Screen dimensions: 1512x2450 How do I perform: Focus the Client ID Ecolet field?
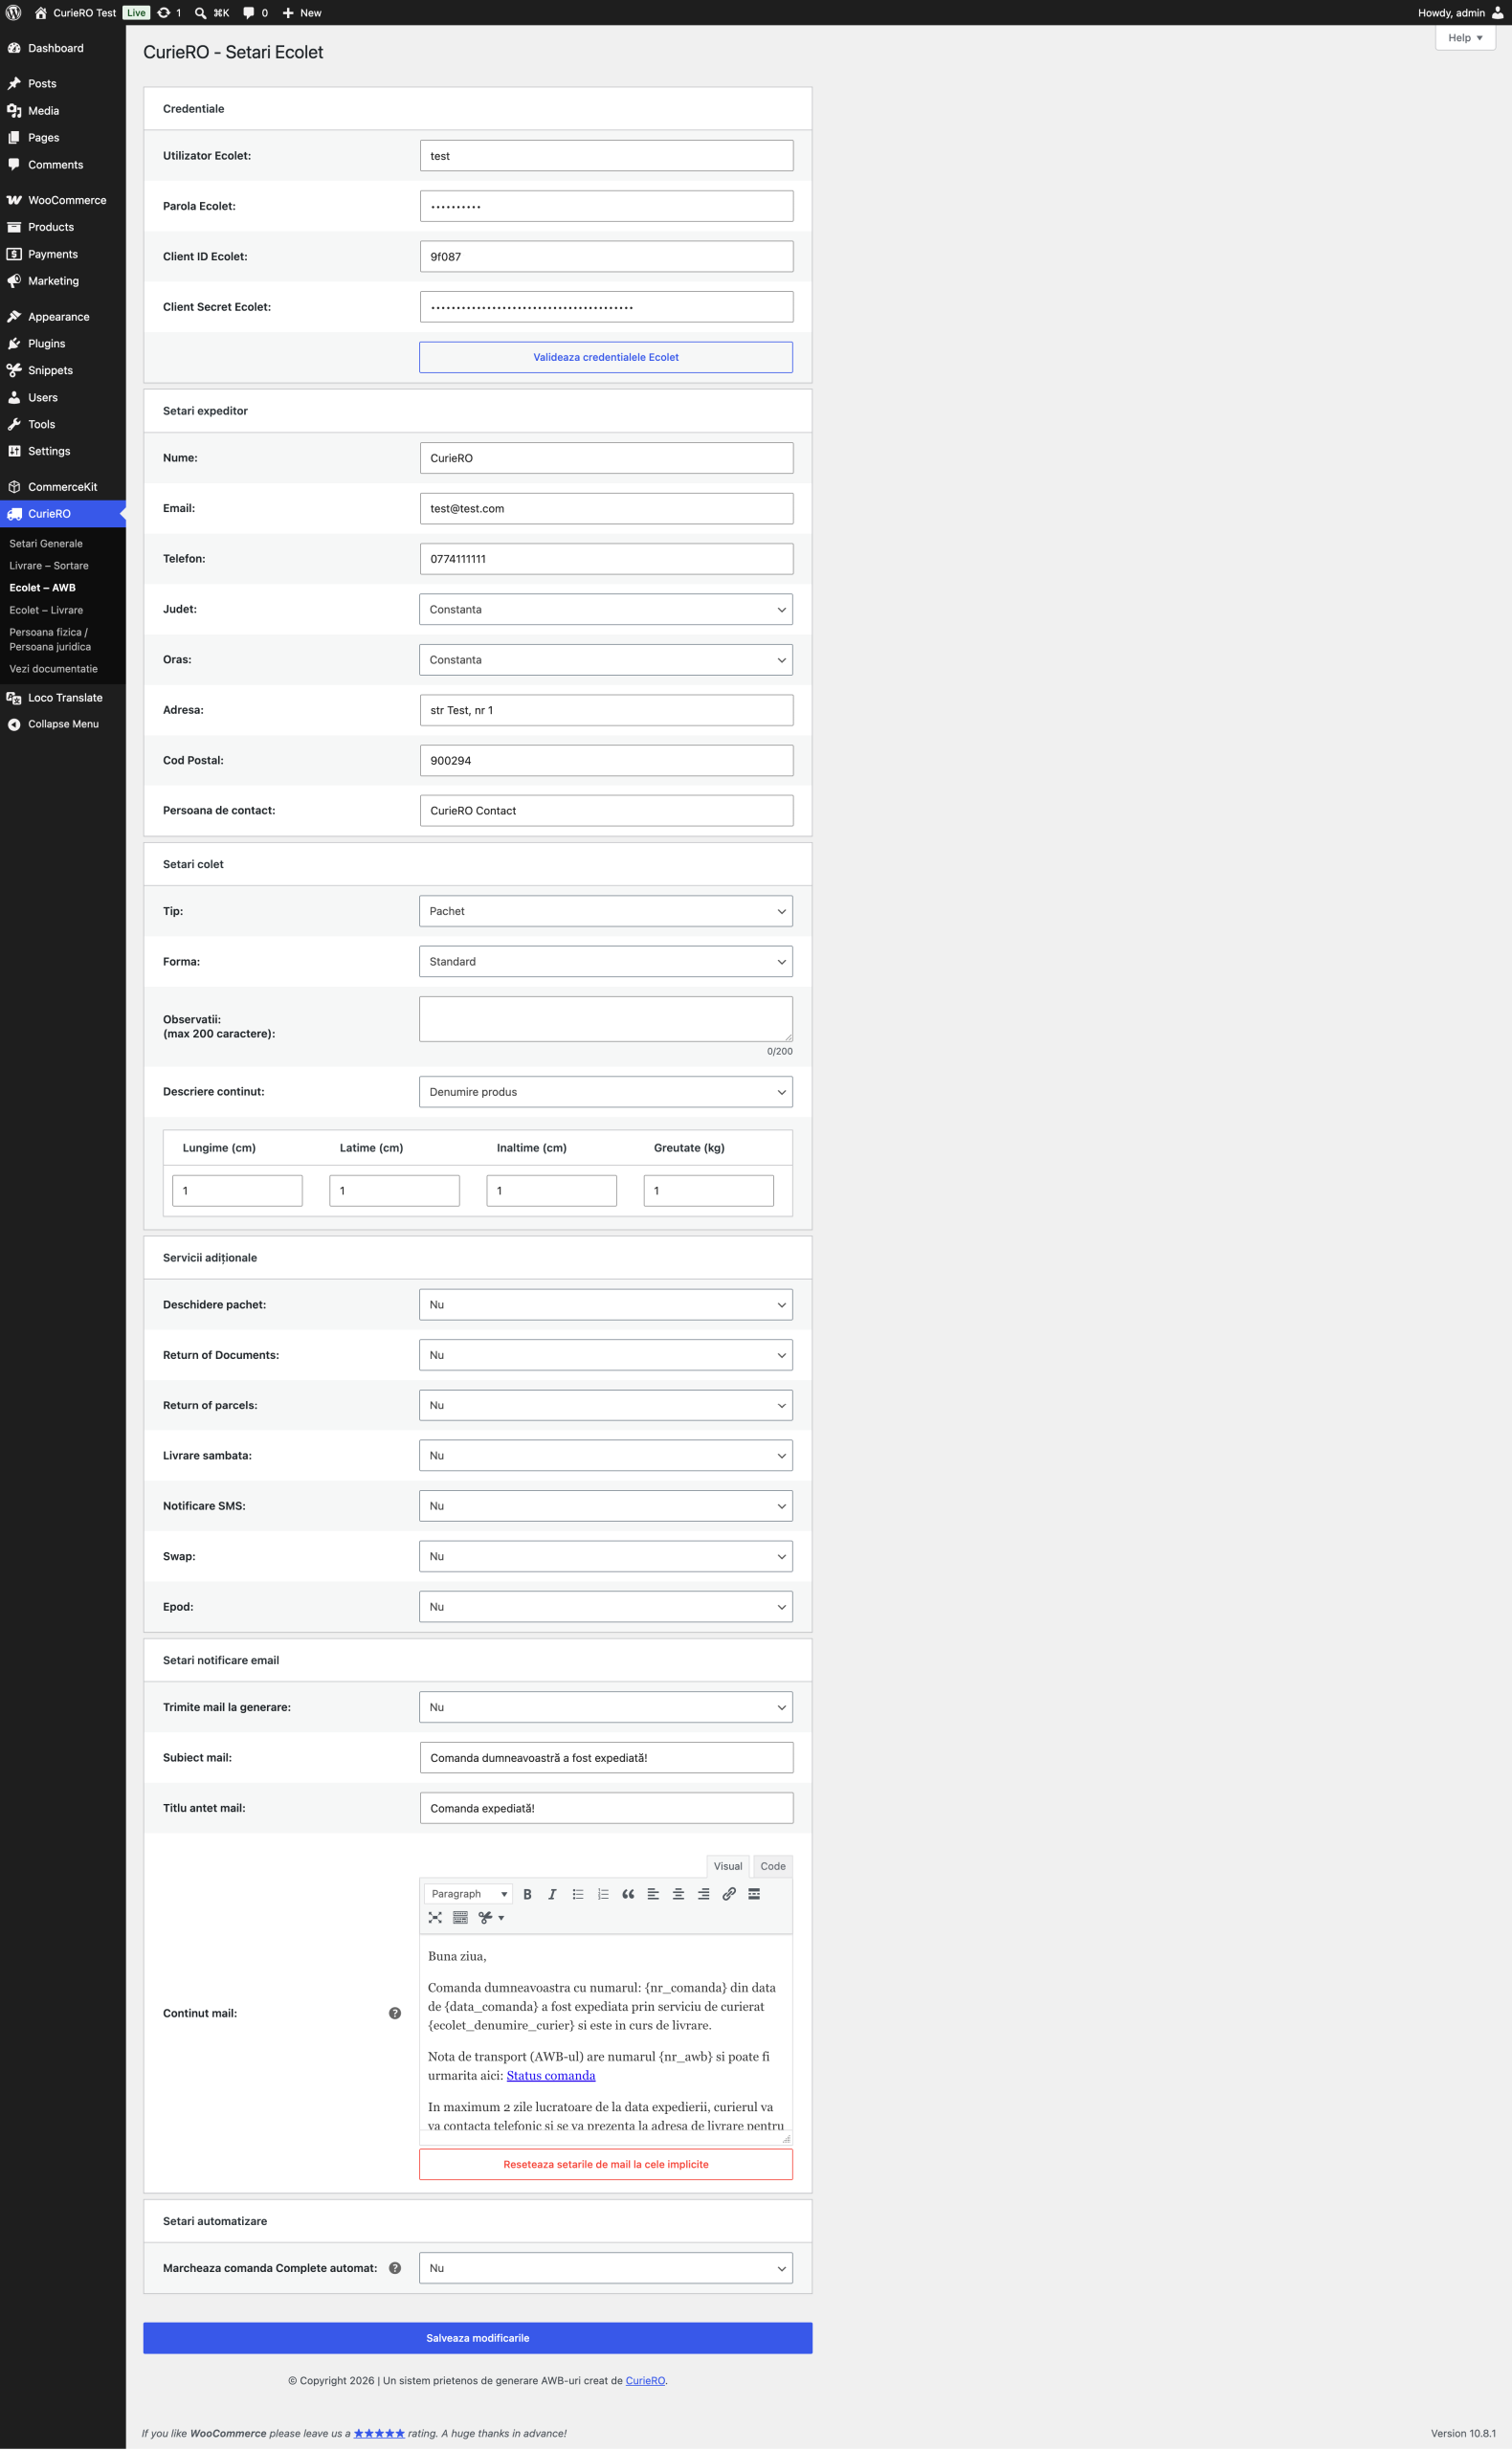(x=606, y=257)
